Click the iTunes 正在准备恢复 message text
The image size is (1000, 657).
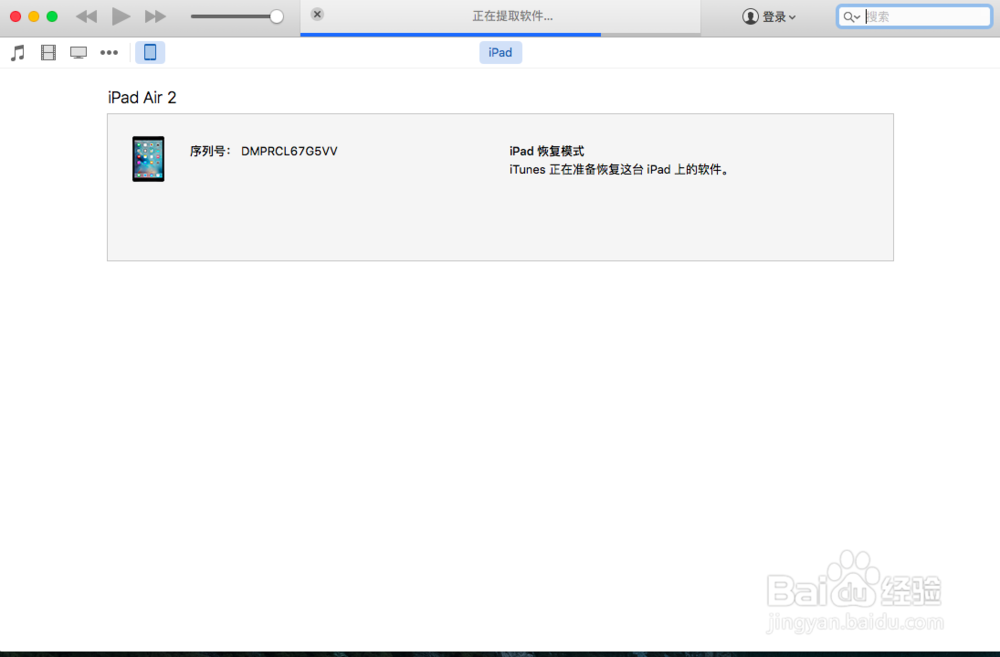(619, 170)
